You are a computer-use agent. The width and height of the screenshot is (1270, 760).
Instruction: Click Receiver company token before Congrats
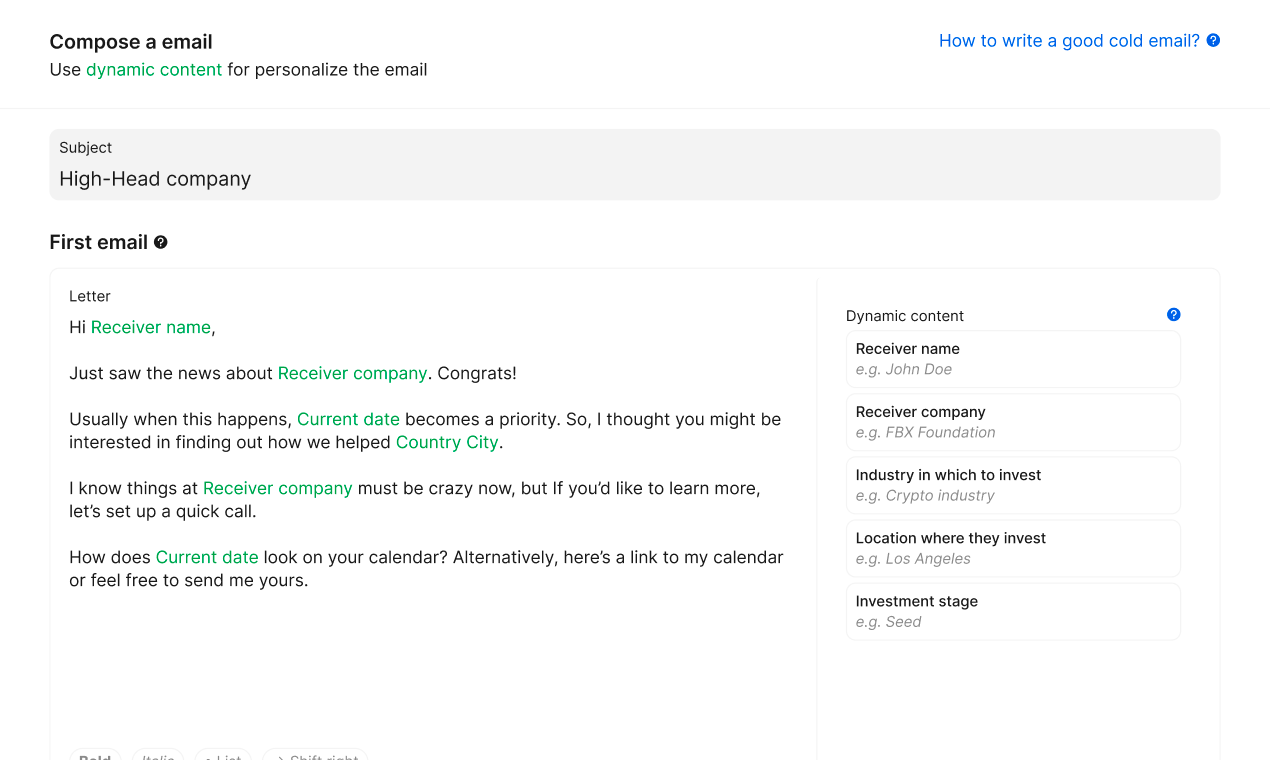point(353,373)
